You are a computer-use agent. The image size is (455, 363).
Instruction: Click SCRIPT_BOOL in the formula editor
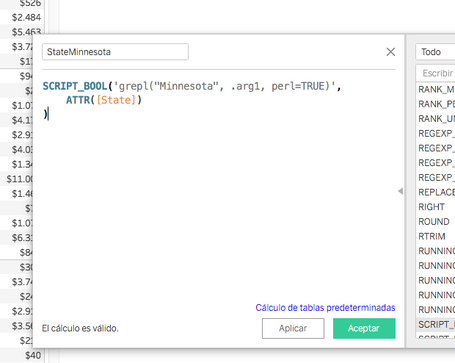pyautogui.click(x=75, y=86)
